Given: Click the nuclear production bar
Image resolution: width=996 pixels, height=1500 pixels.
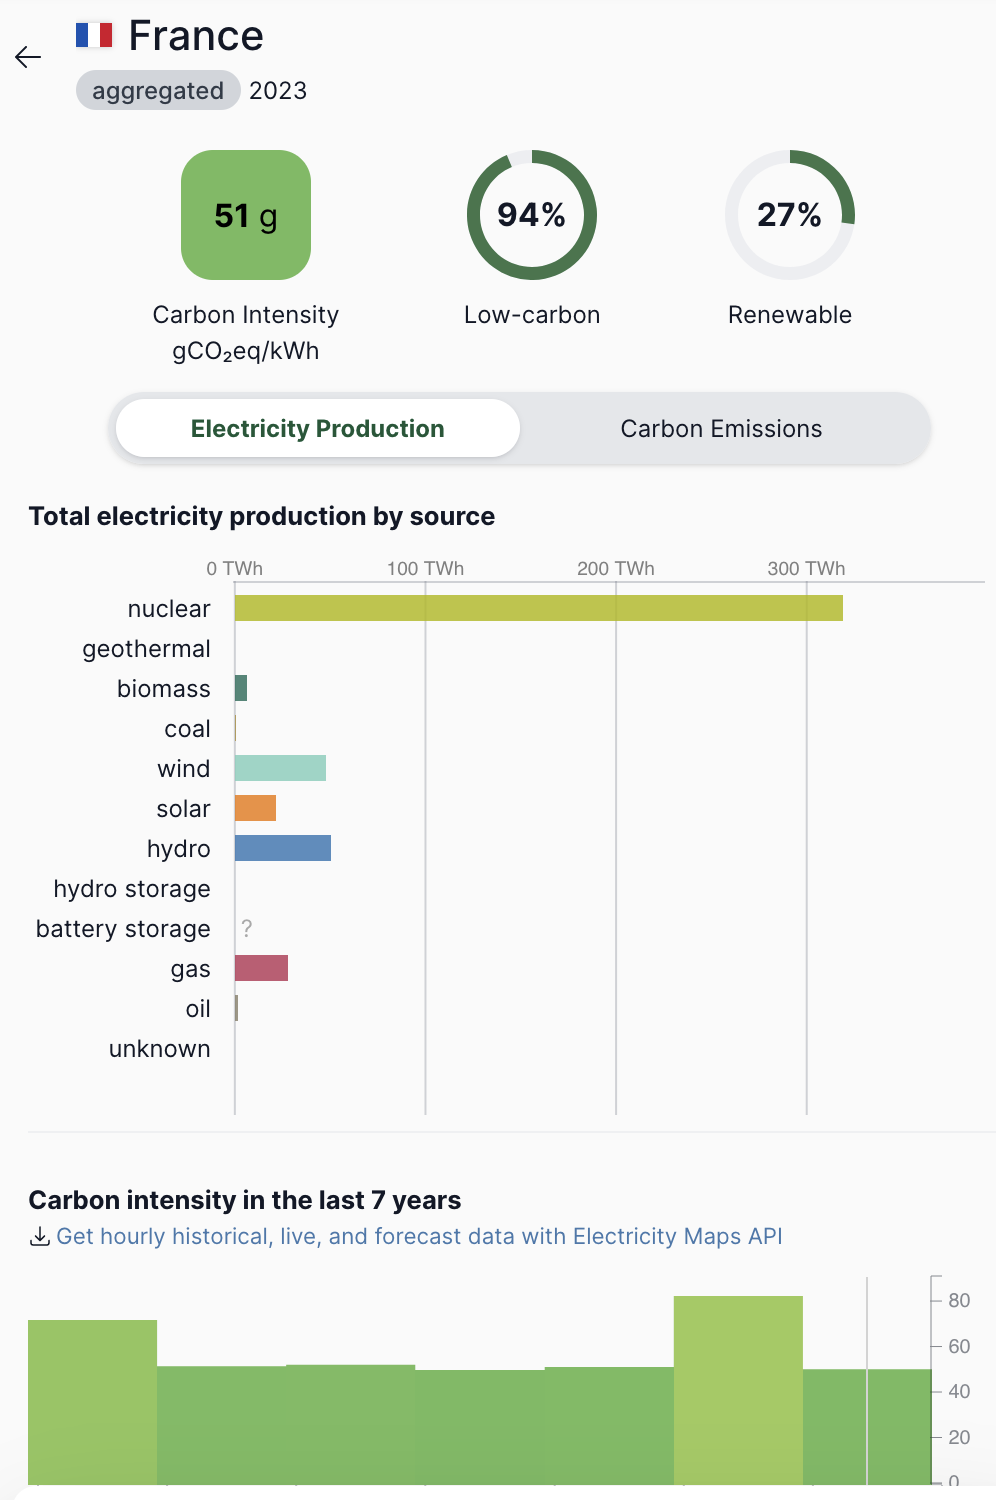Looking at the screenshot, I should click(538, 608).
